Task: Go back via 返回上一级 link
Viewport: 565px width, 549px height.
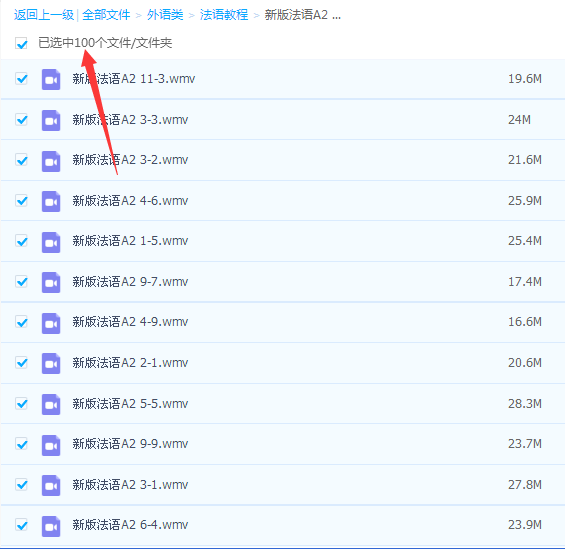Action: pos(44,15)
